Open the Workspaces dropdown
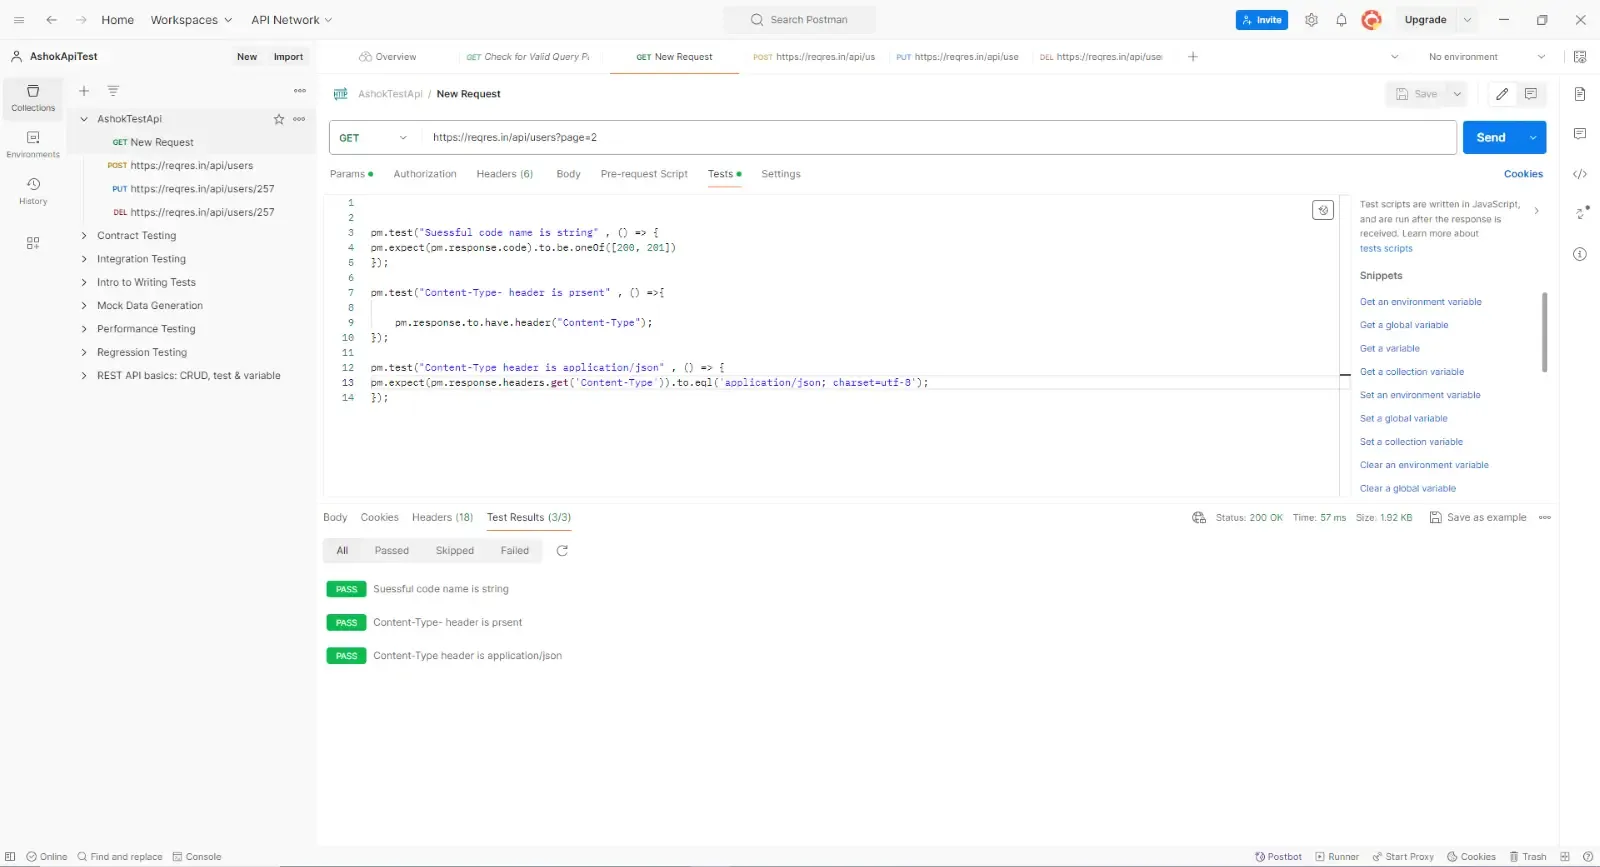The image size is (1600, 867). point(191,20)
